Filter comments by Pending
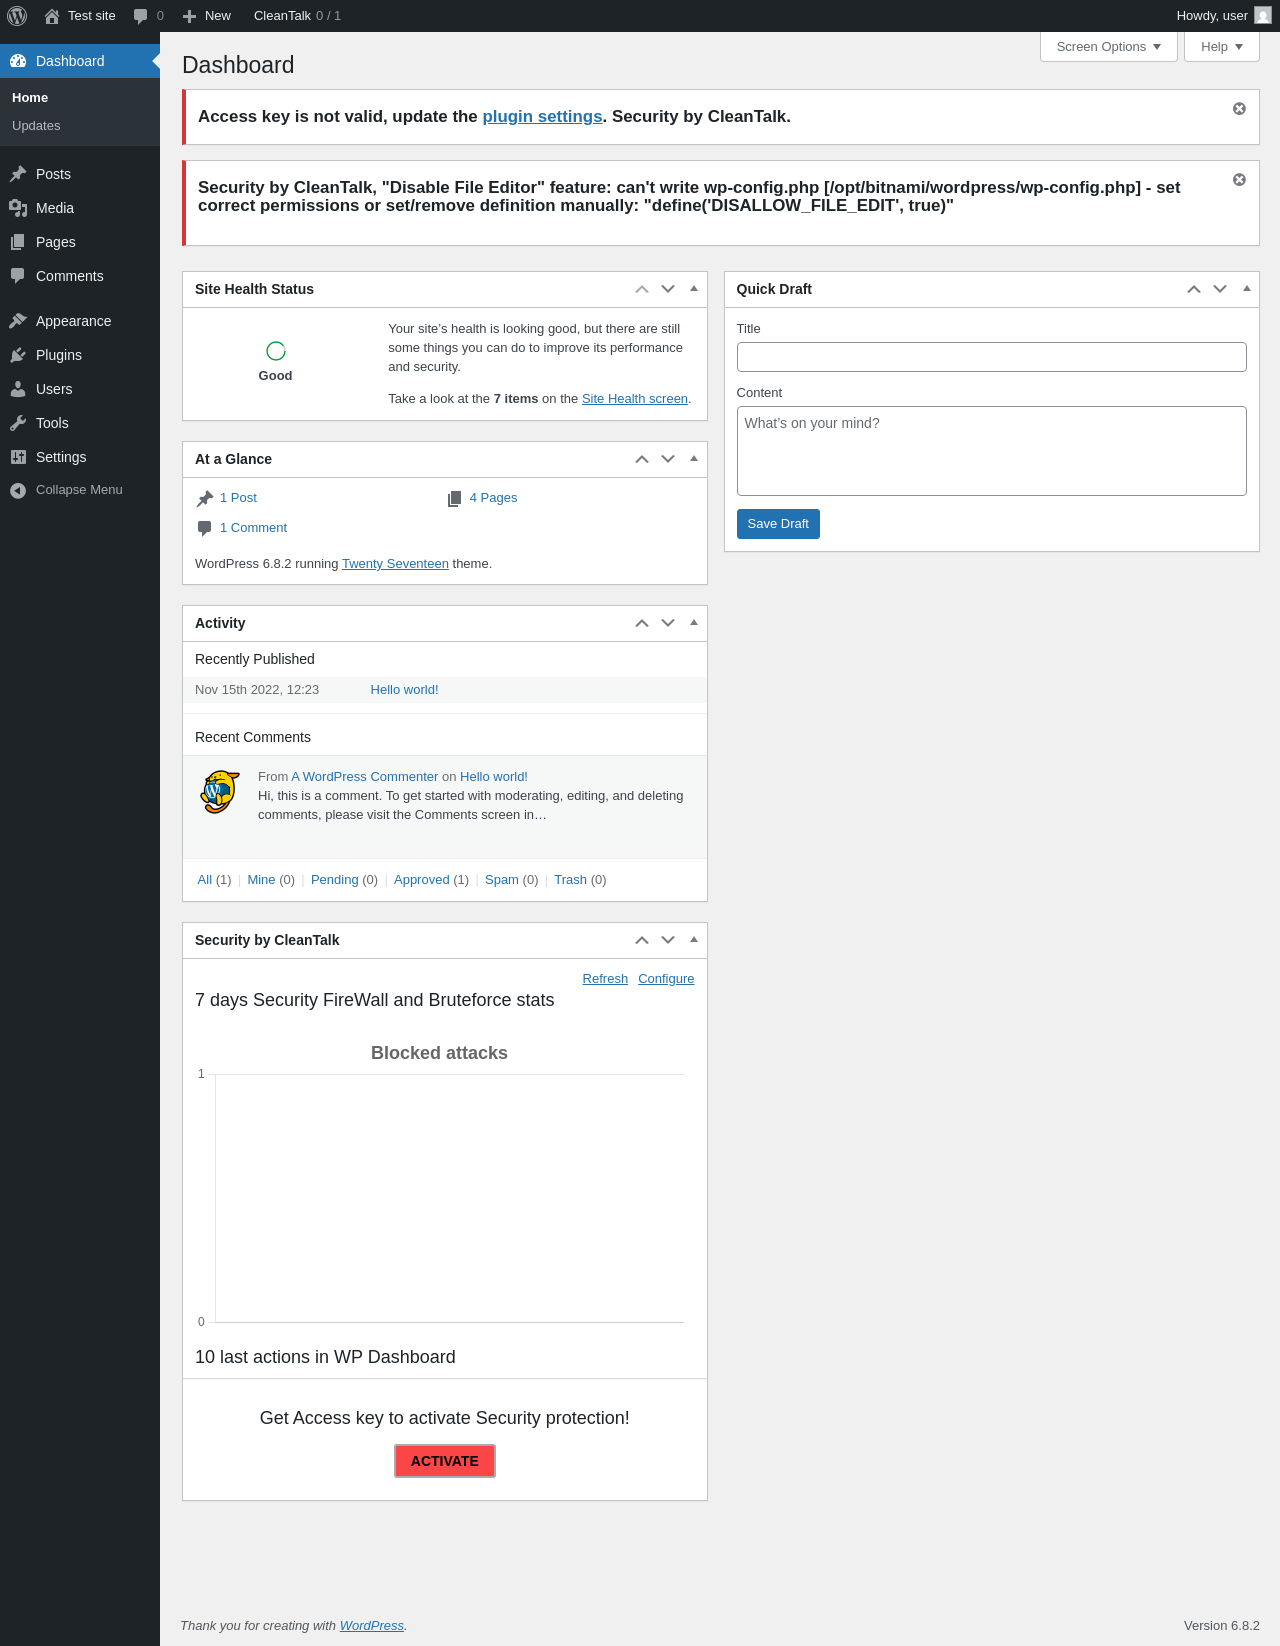This screenshot has width=1280, height=1646. [x=334, y=880]
